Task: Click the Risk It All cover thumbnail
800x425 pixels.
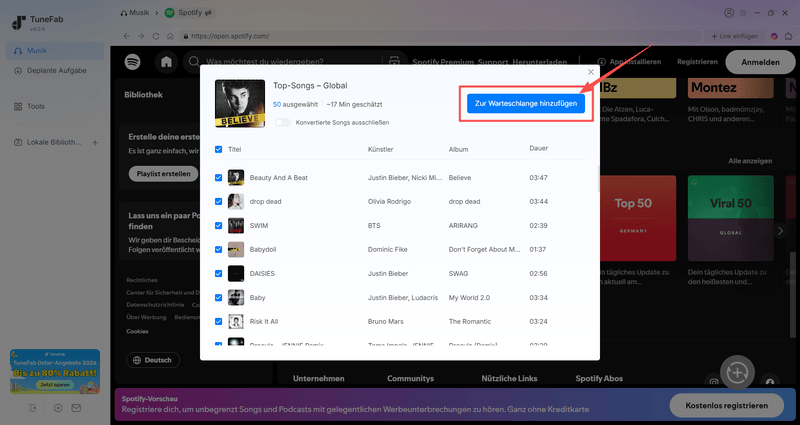Action: (236, 321)
